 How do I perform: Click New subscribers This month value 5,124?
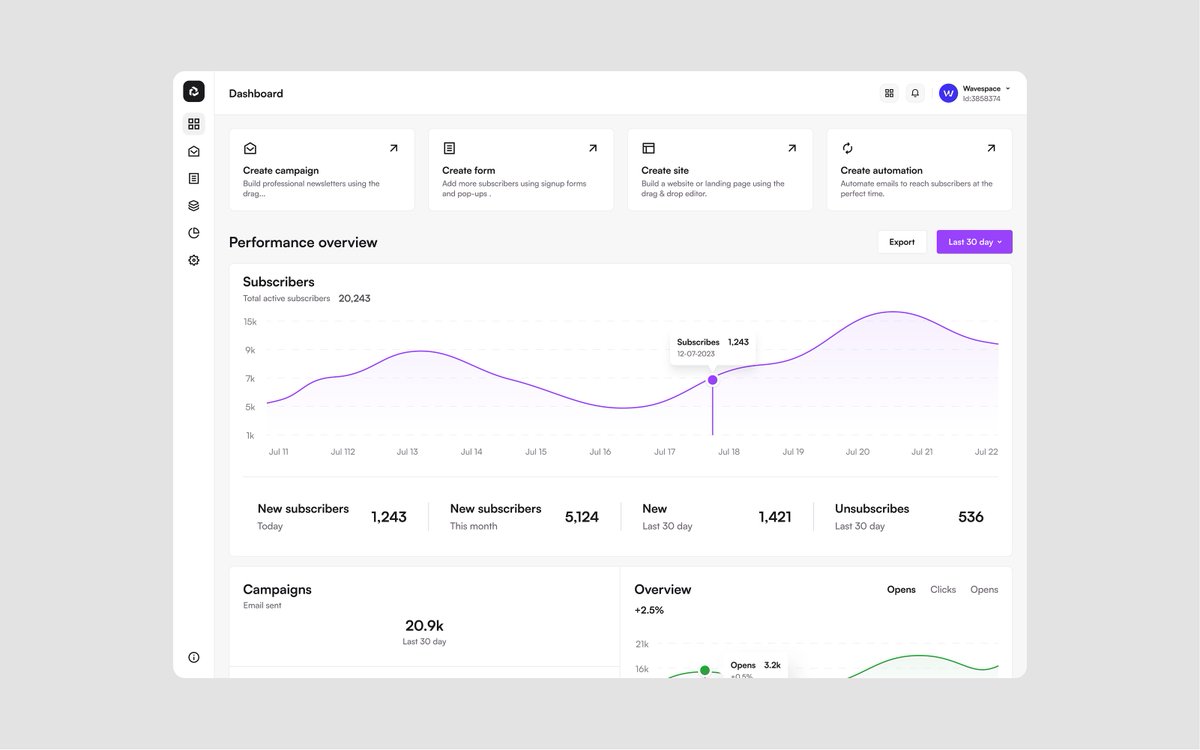[582, 517]
